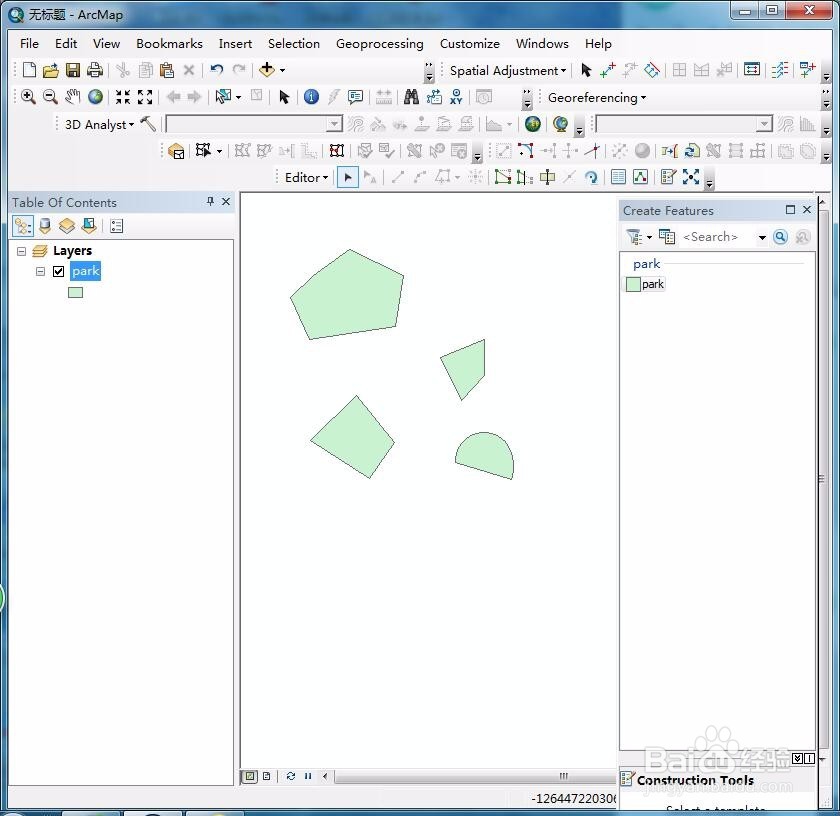The height and width of the screenshot is (816, 840).
Task: Select the Select Elements arrow tool
Action: (284, 97)
